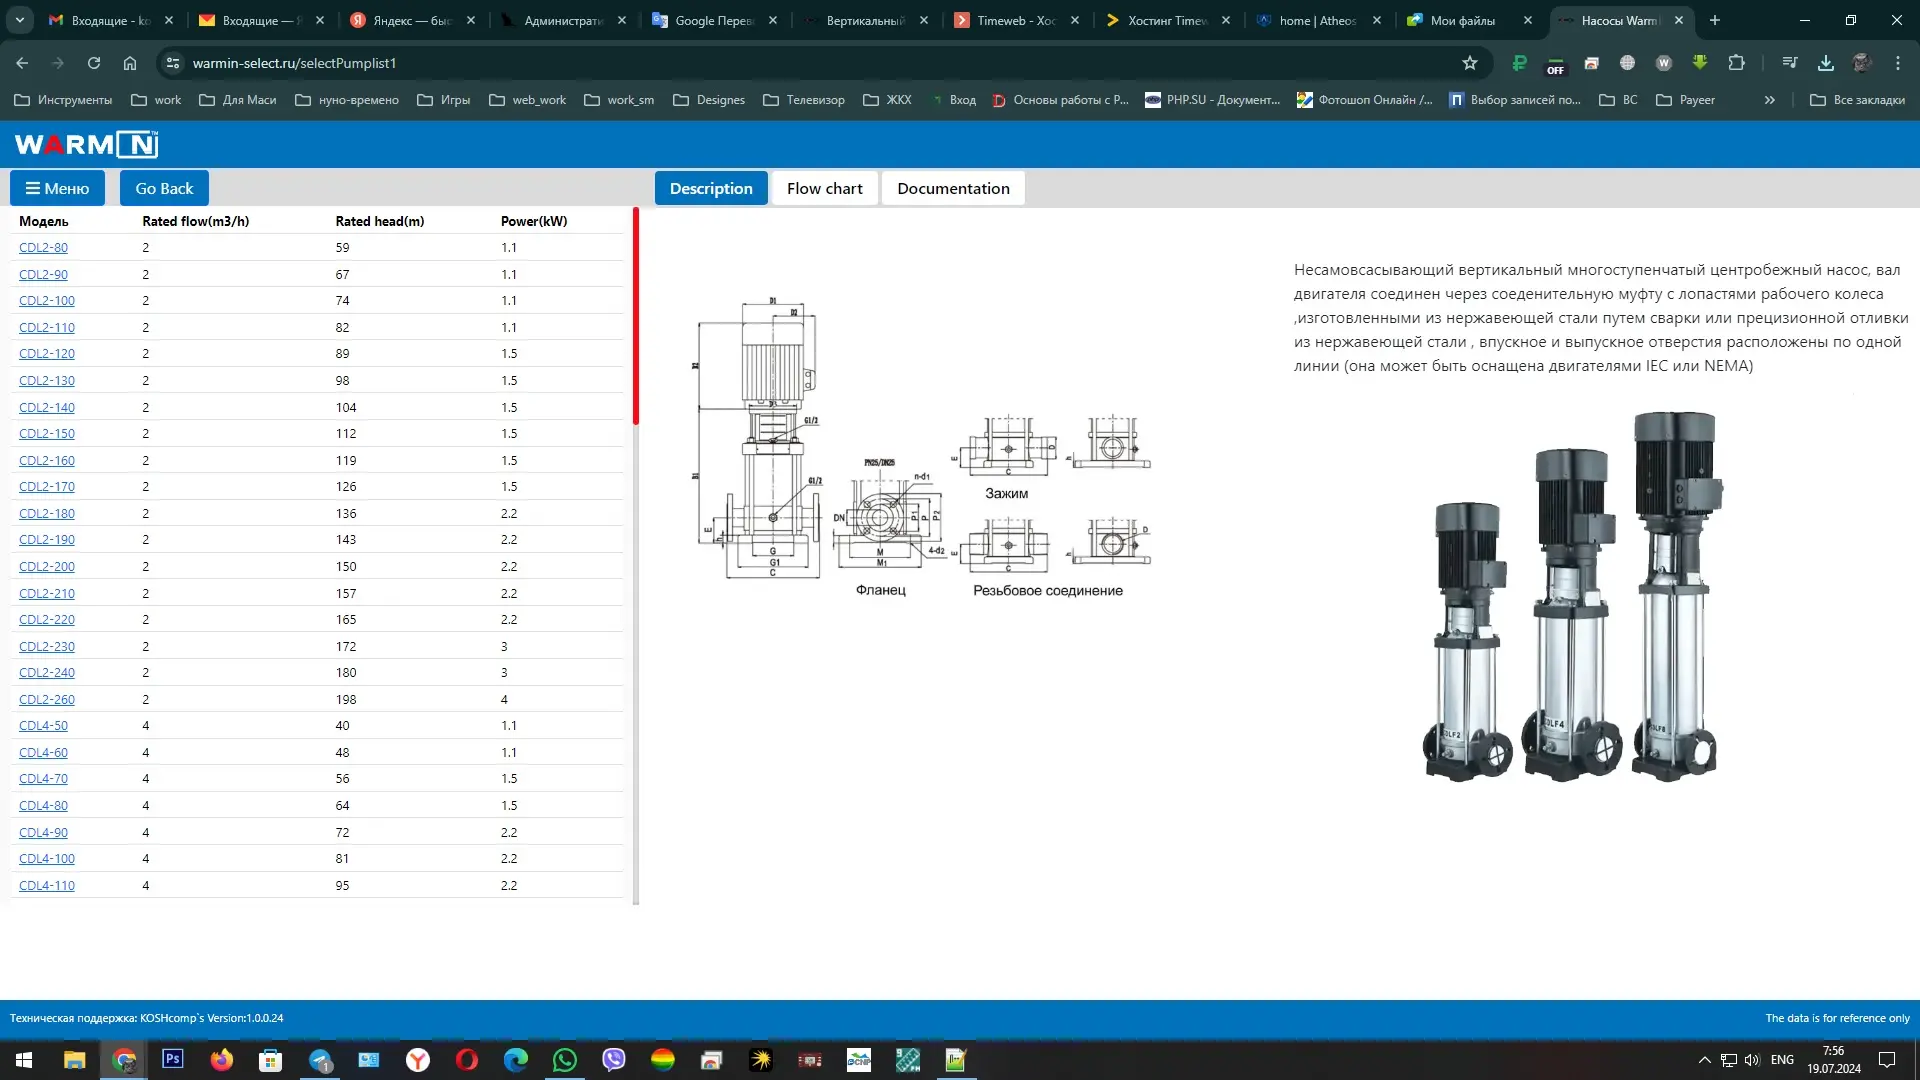This screenshot has width=1920, height=1080.
Task: Open Microsoft Edge from the taskbar
Action: coord(516,1060)
